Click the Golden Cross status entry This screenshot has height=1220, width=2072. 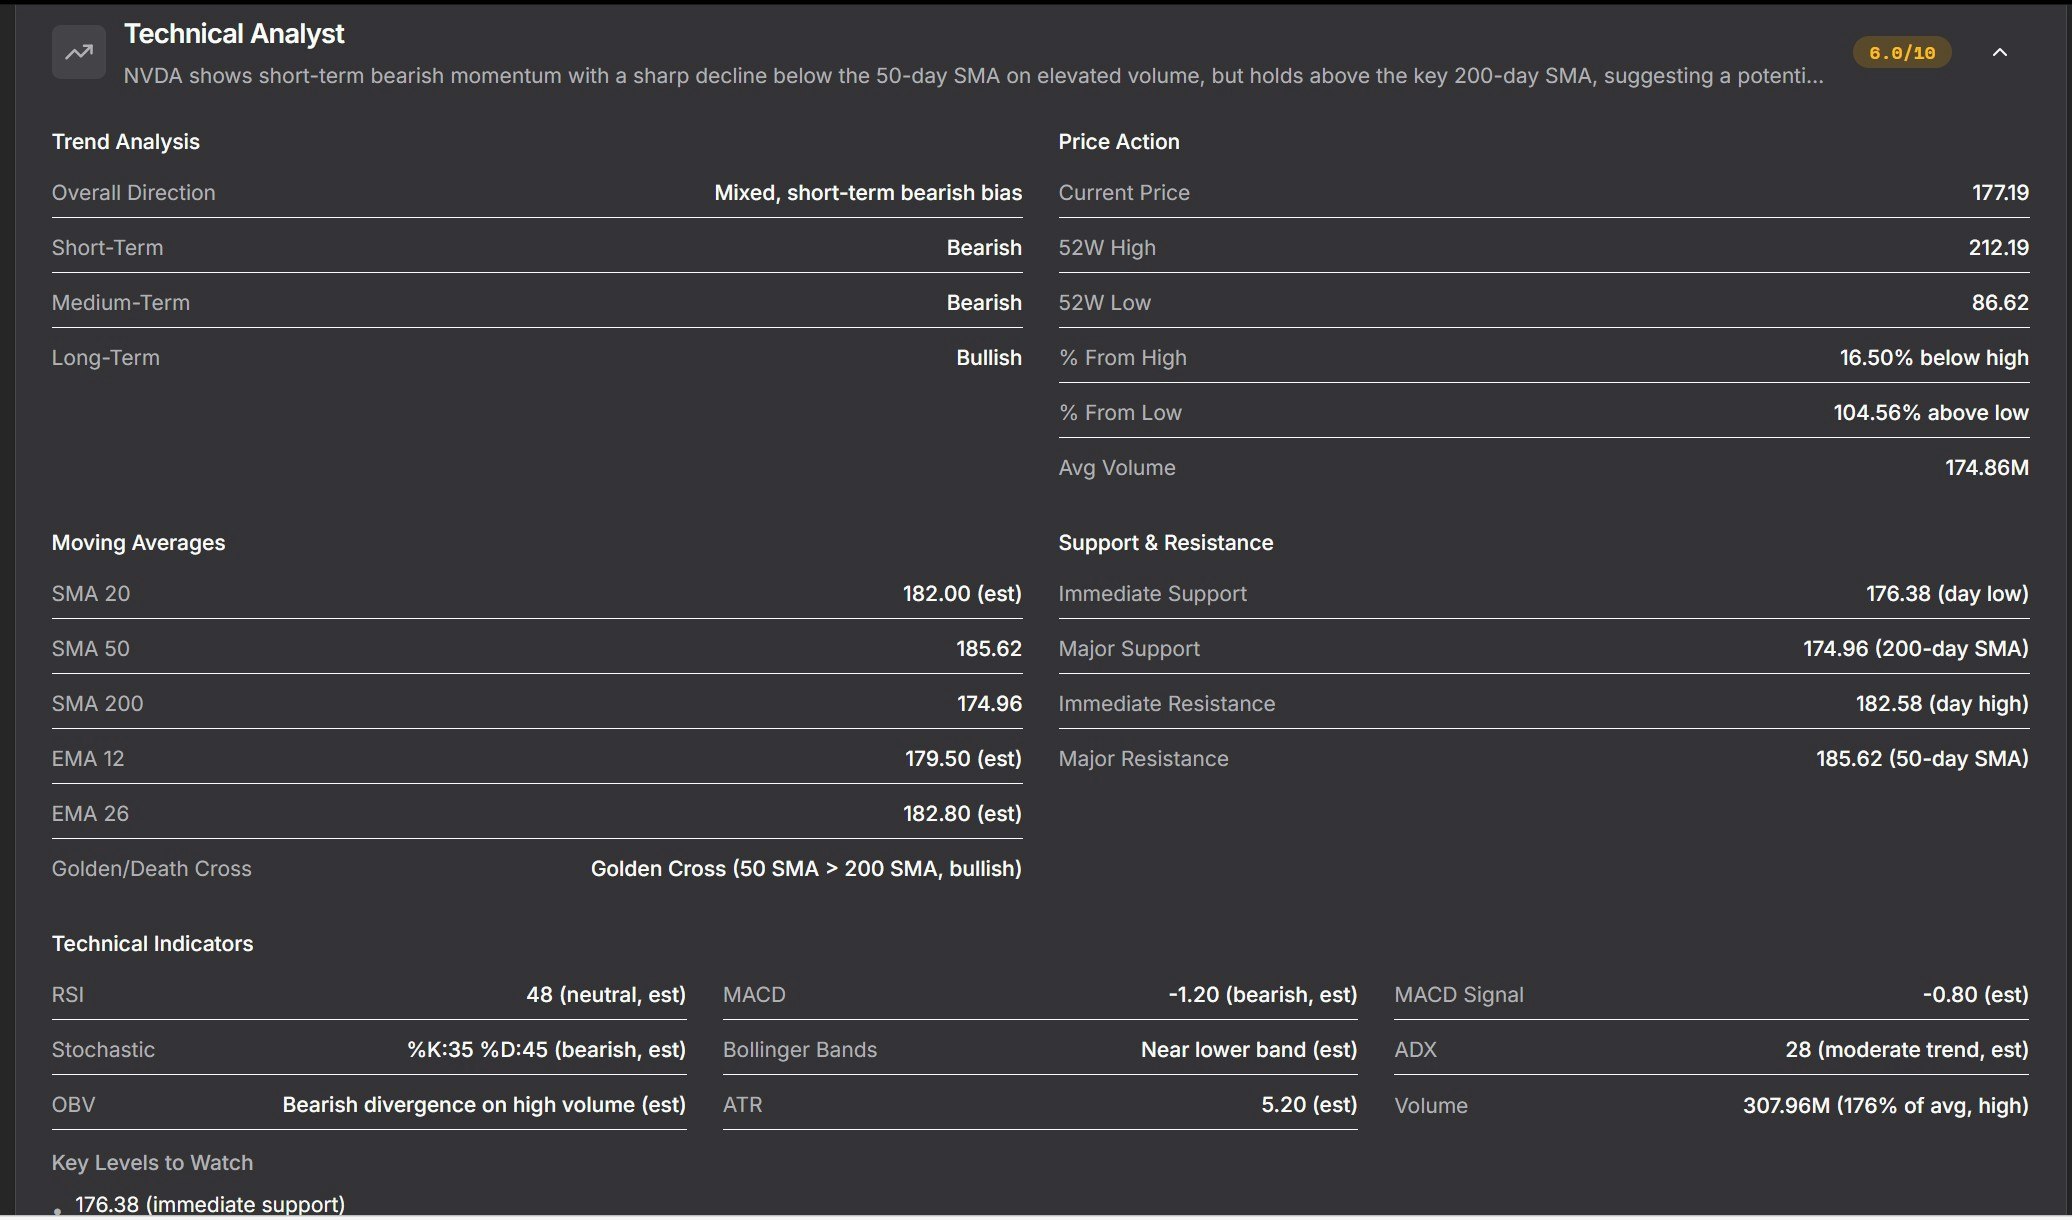806,868
